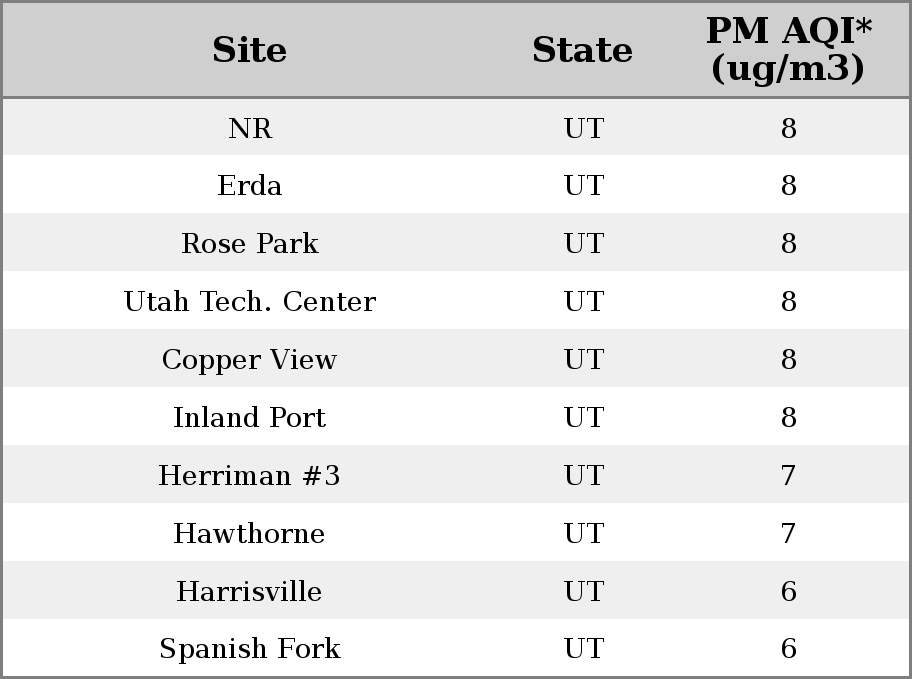Select the NR site row

click(x=456, y=127)
